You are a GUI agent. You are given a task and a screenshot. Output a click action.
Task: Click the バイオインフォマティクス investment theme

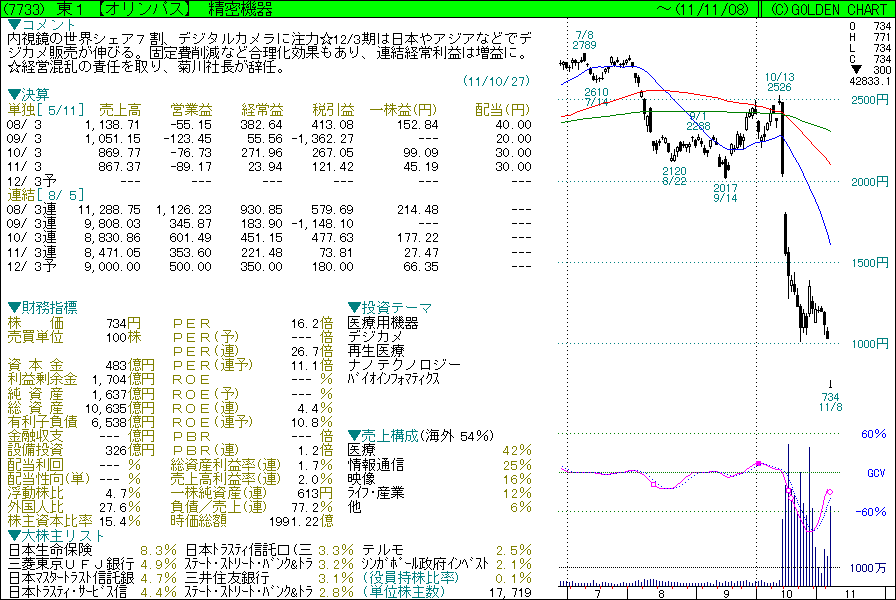click(x=394, y=379)
